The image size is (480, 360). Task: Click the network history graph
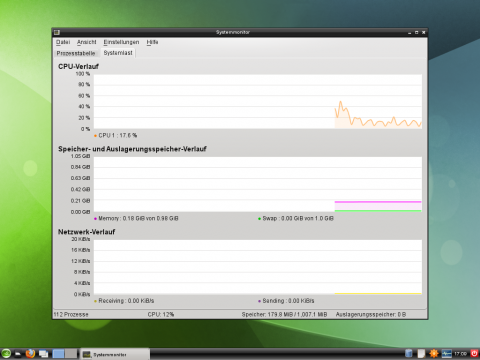[258, 267]
